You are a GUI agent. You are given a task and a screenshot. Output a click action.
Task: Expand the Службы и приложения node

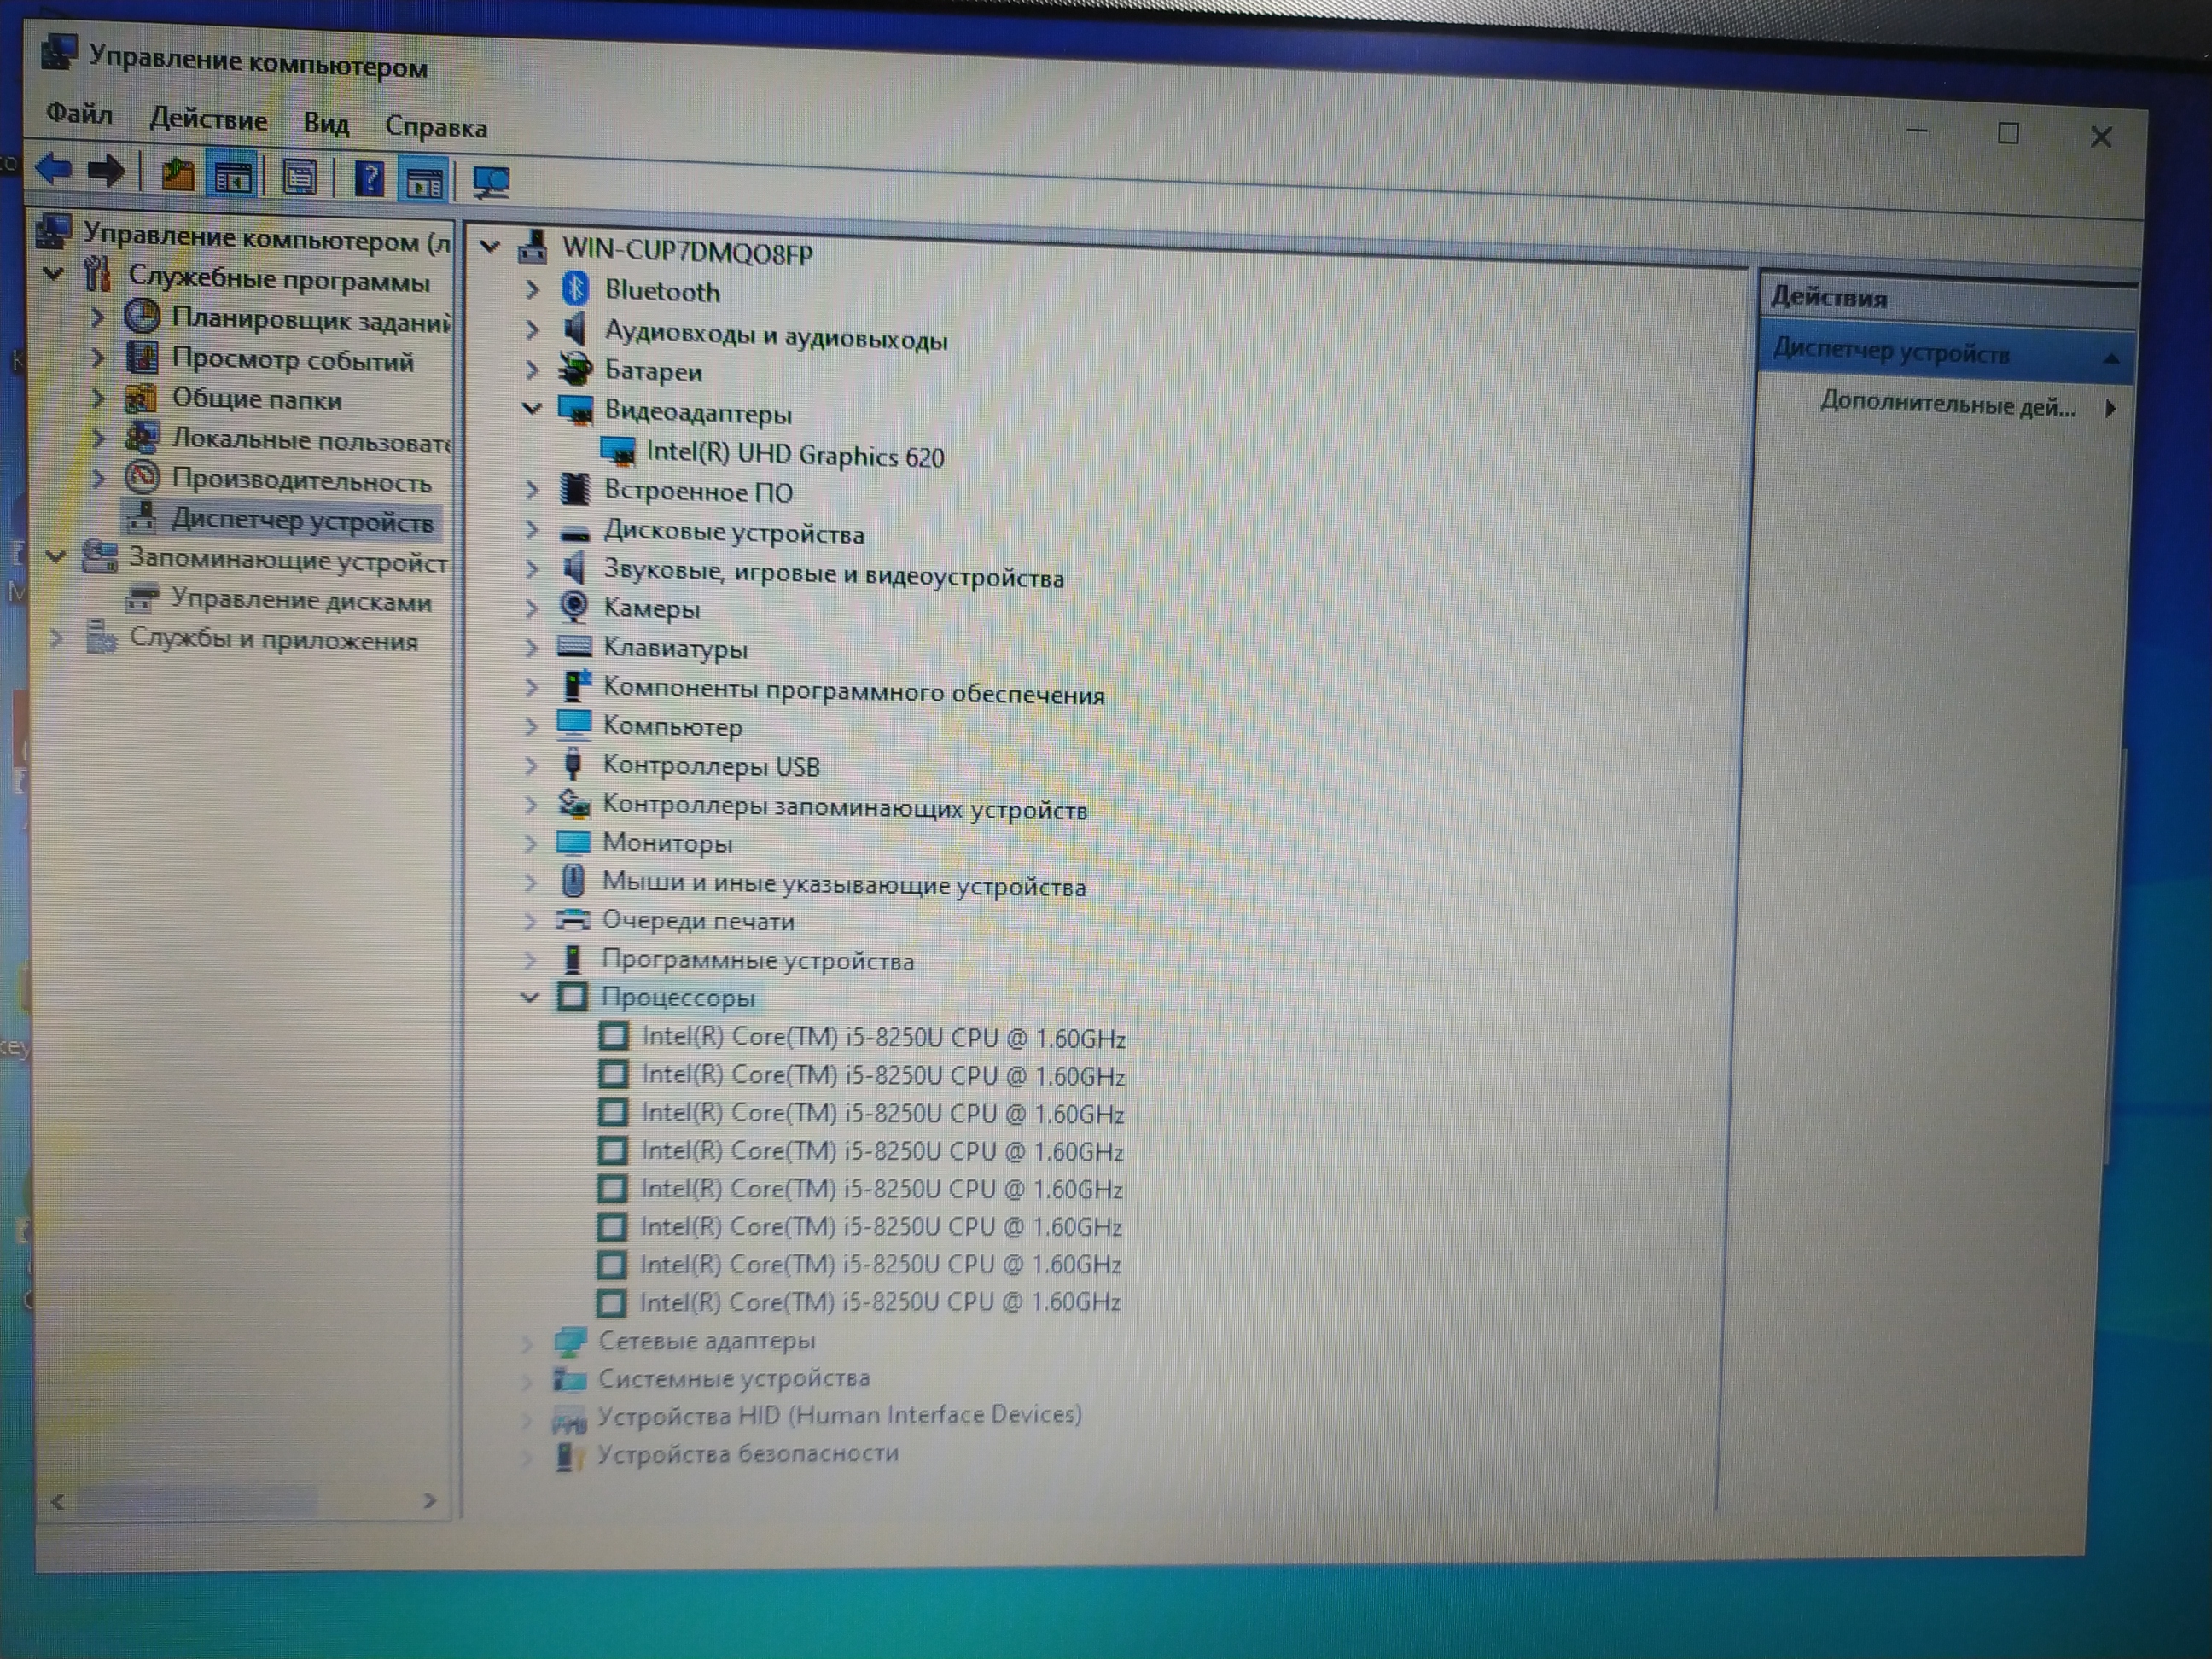[57, 637]
